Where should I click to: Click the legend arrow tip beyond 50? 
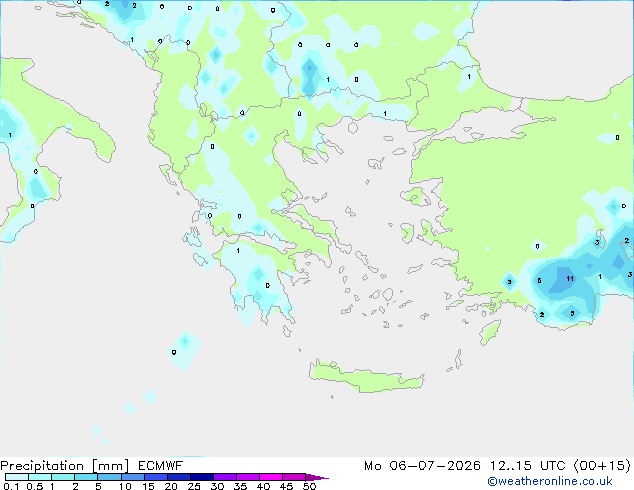[x=317, y=477]
